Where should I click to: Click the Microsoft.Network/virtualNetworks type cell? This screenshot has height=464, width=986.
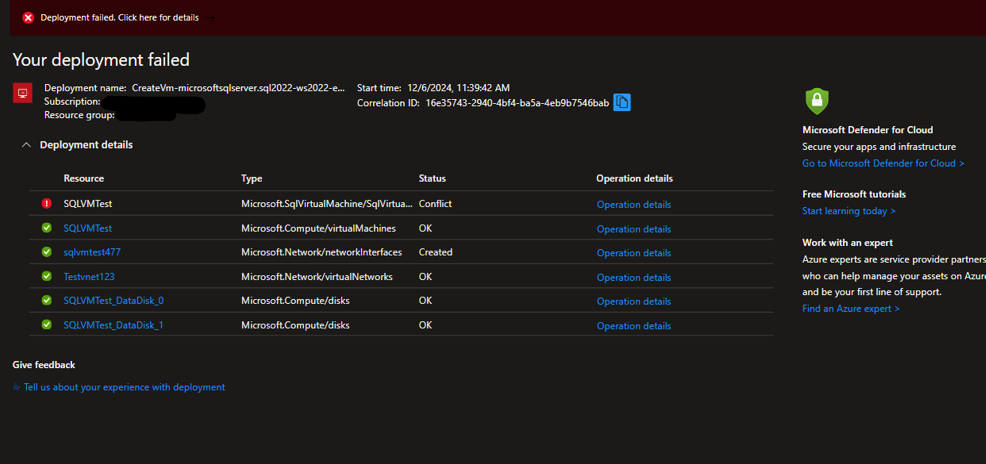317,277
